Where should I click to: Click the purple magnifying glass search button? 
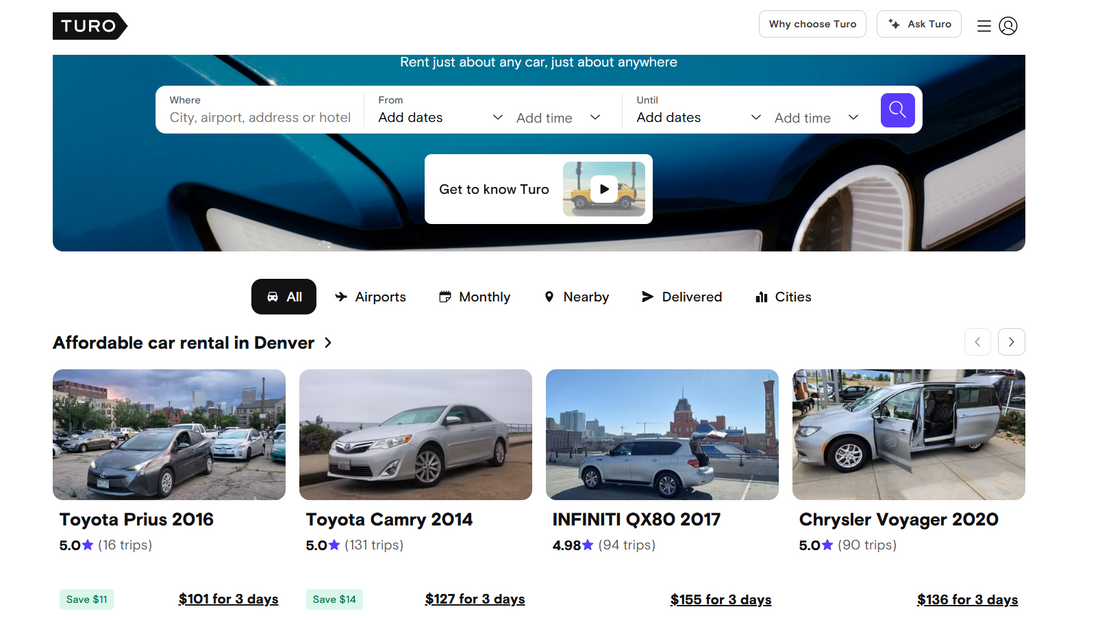[x=896, y=110]
